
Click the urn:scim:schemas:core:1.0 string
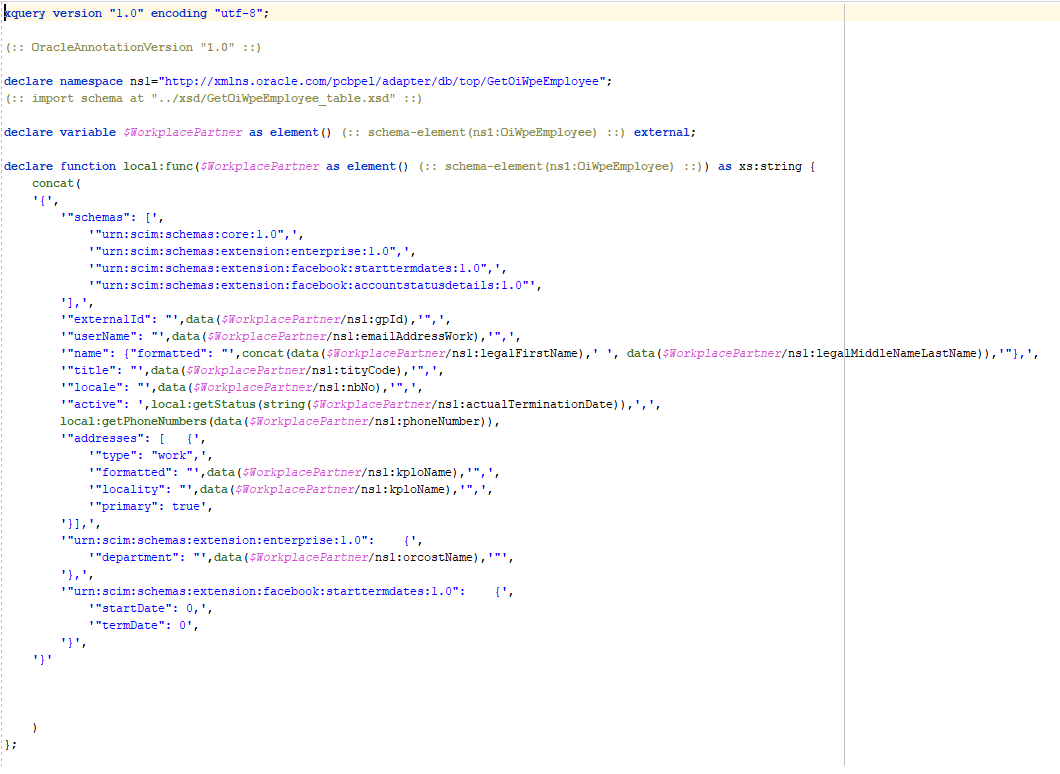(x=196, y=235)
